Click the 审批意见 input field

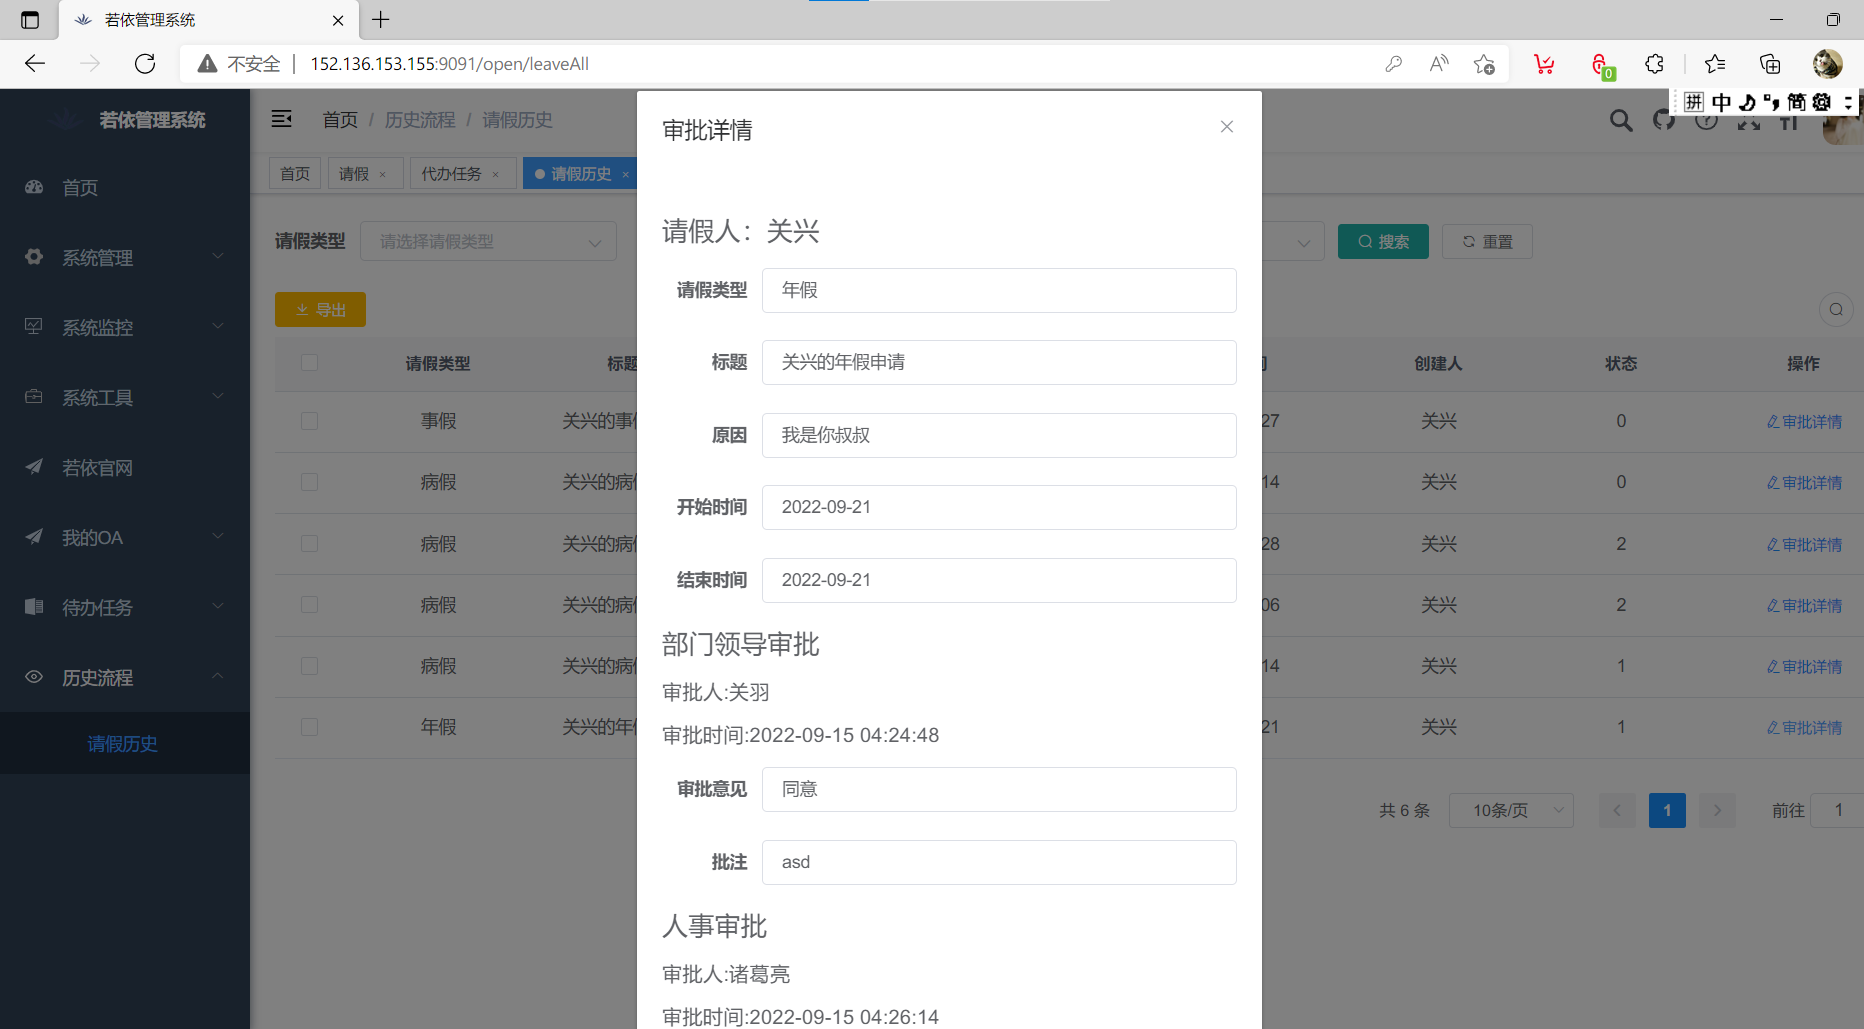tap(998, 789)
